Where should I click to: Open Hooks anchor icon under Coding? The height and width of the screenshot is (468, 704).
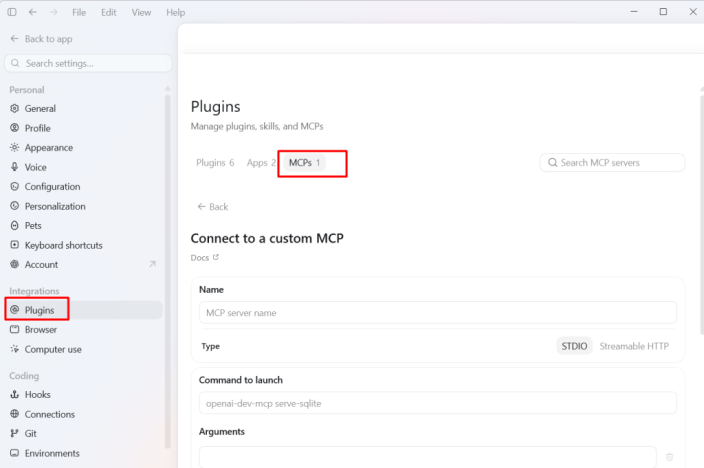[x=15, y=394]
